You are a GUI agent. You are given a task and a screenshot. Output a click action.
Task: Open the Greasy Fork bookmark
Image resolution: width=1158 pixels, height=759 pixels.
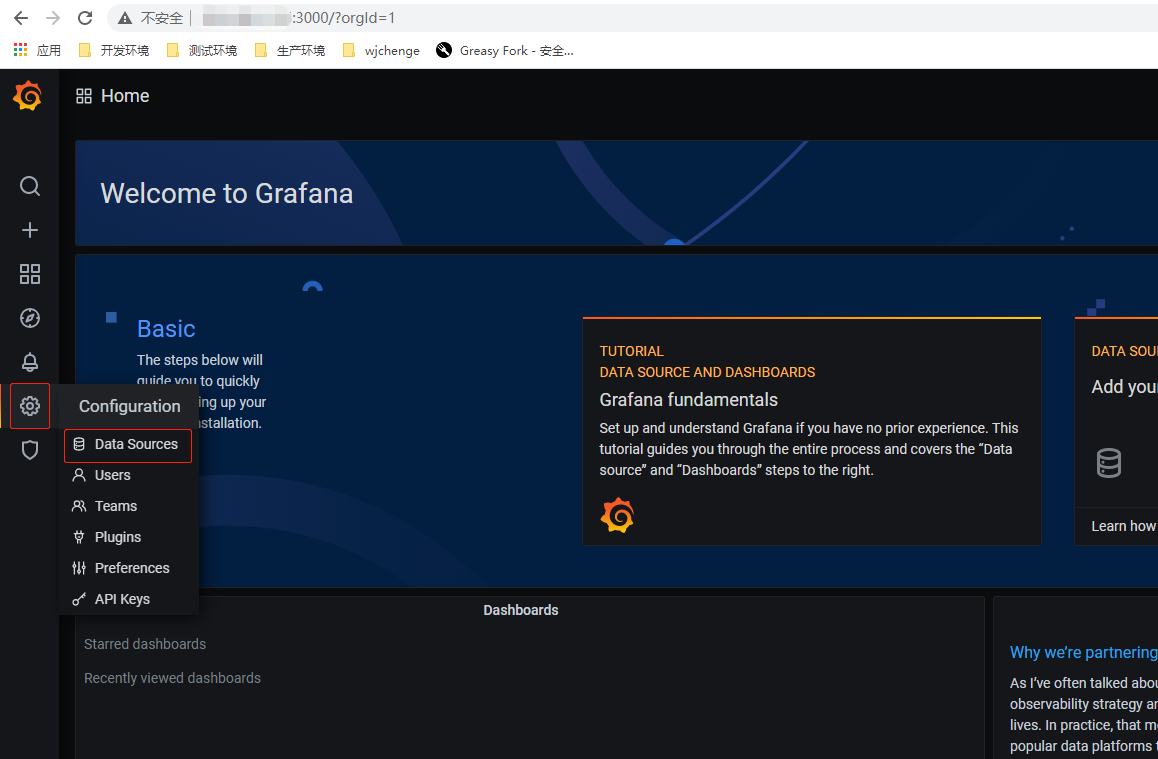(x=504, y=50)
